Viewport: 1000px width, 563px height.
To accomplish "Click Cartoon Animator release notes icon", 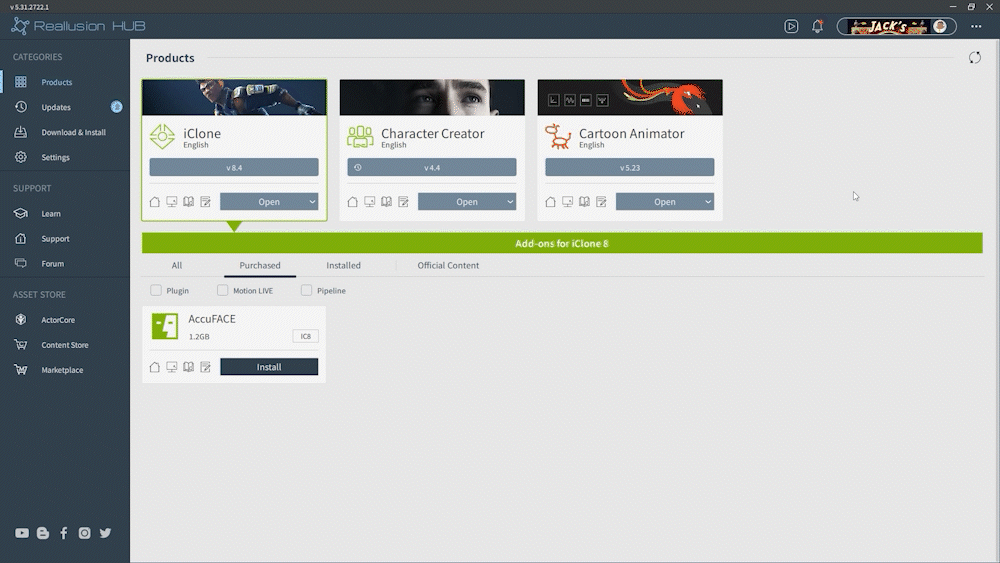I will point(602,202).
